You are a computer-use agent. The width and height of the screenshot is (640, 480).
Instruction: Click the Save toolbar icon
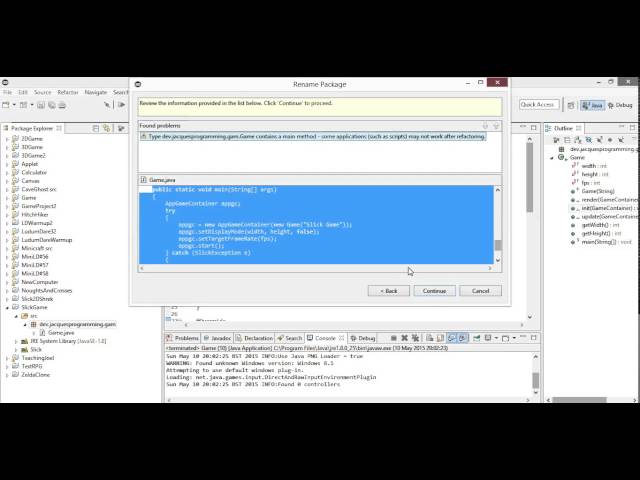(41, 105)
